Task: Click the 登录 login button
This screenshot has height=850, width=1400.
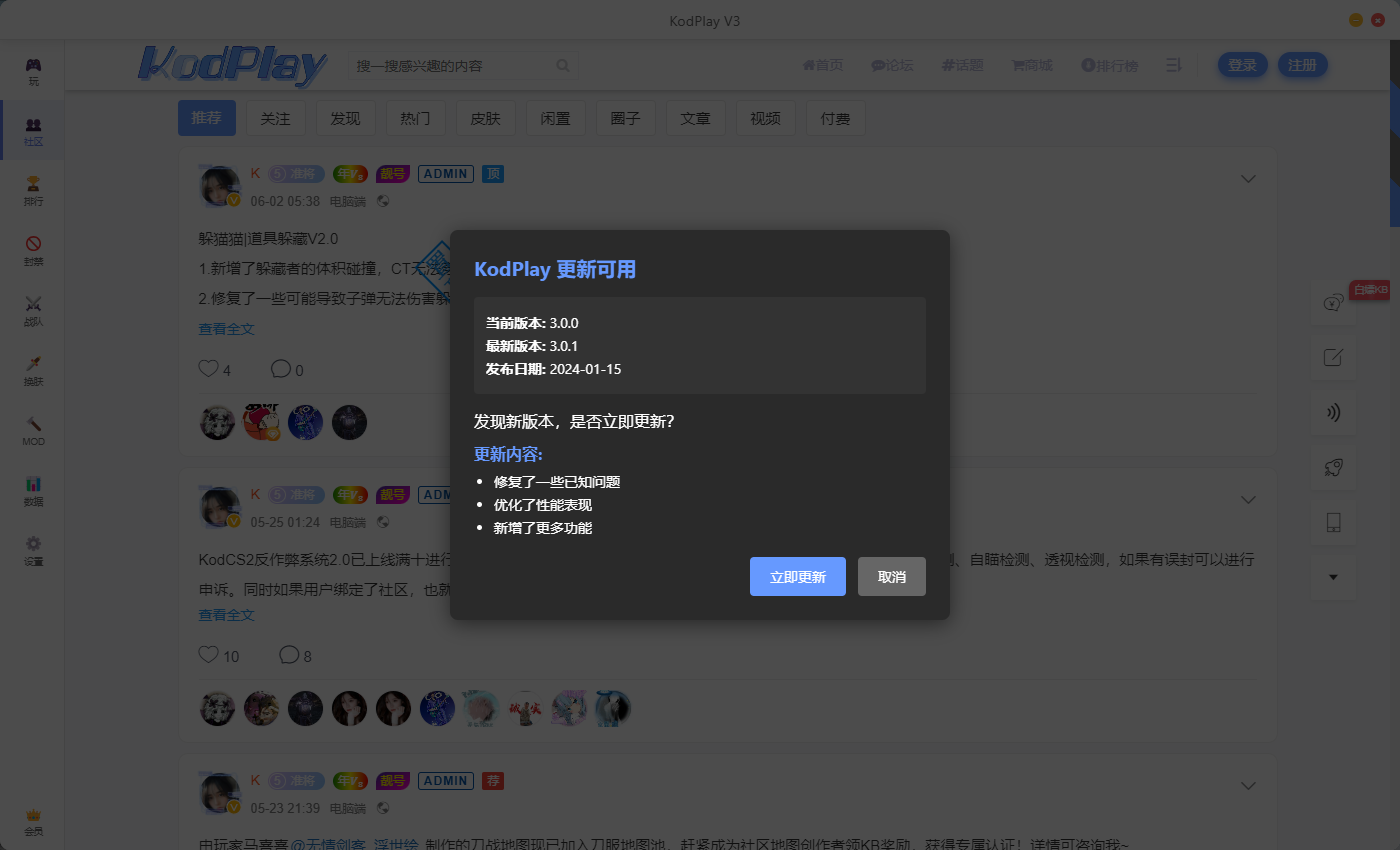Action: pyautogui.click(x=1243, y=65)
